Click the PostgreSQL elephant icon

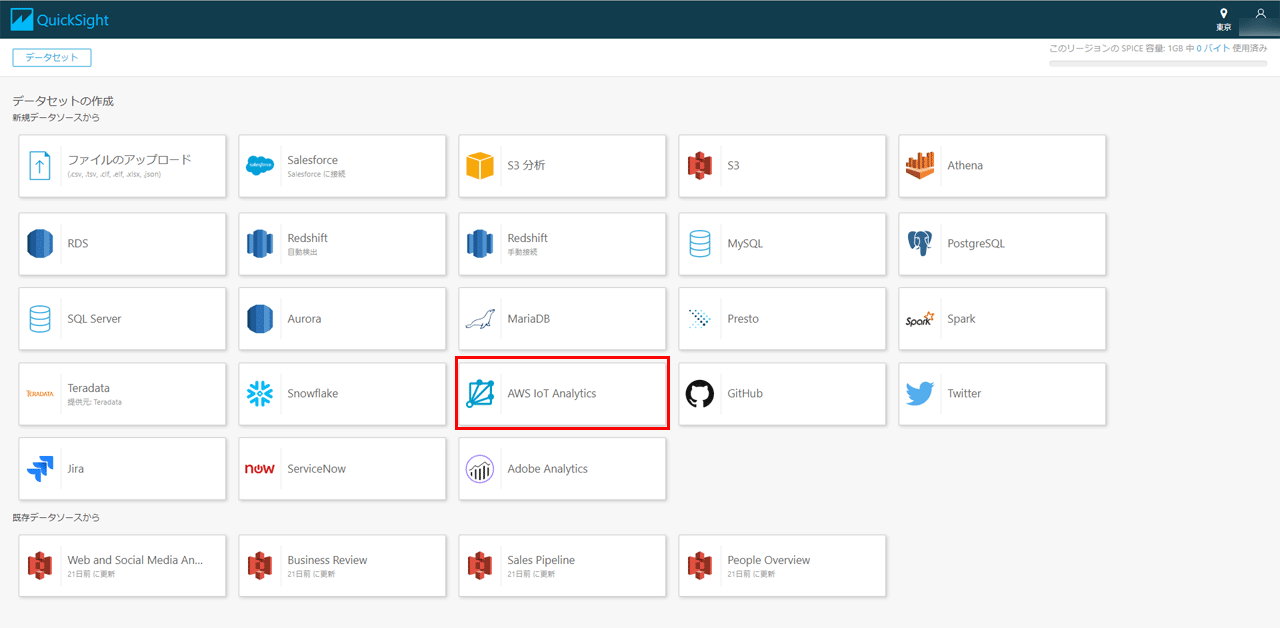click(919, 243)
